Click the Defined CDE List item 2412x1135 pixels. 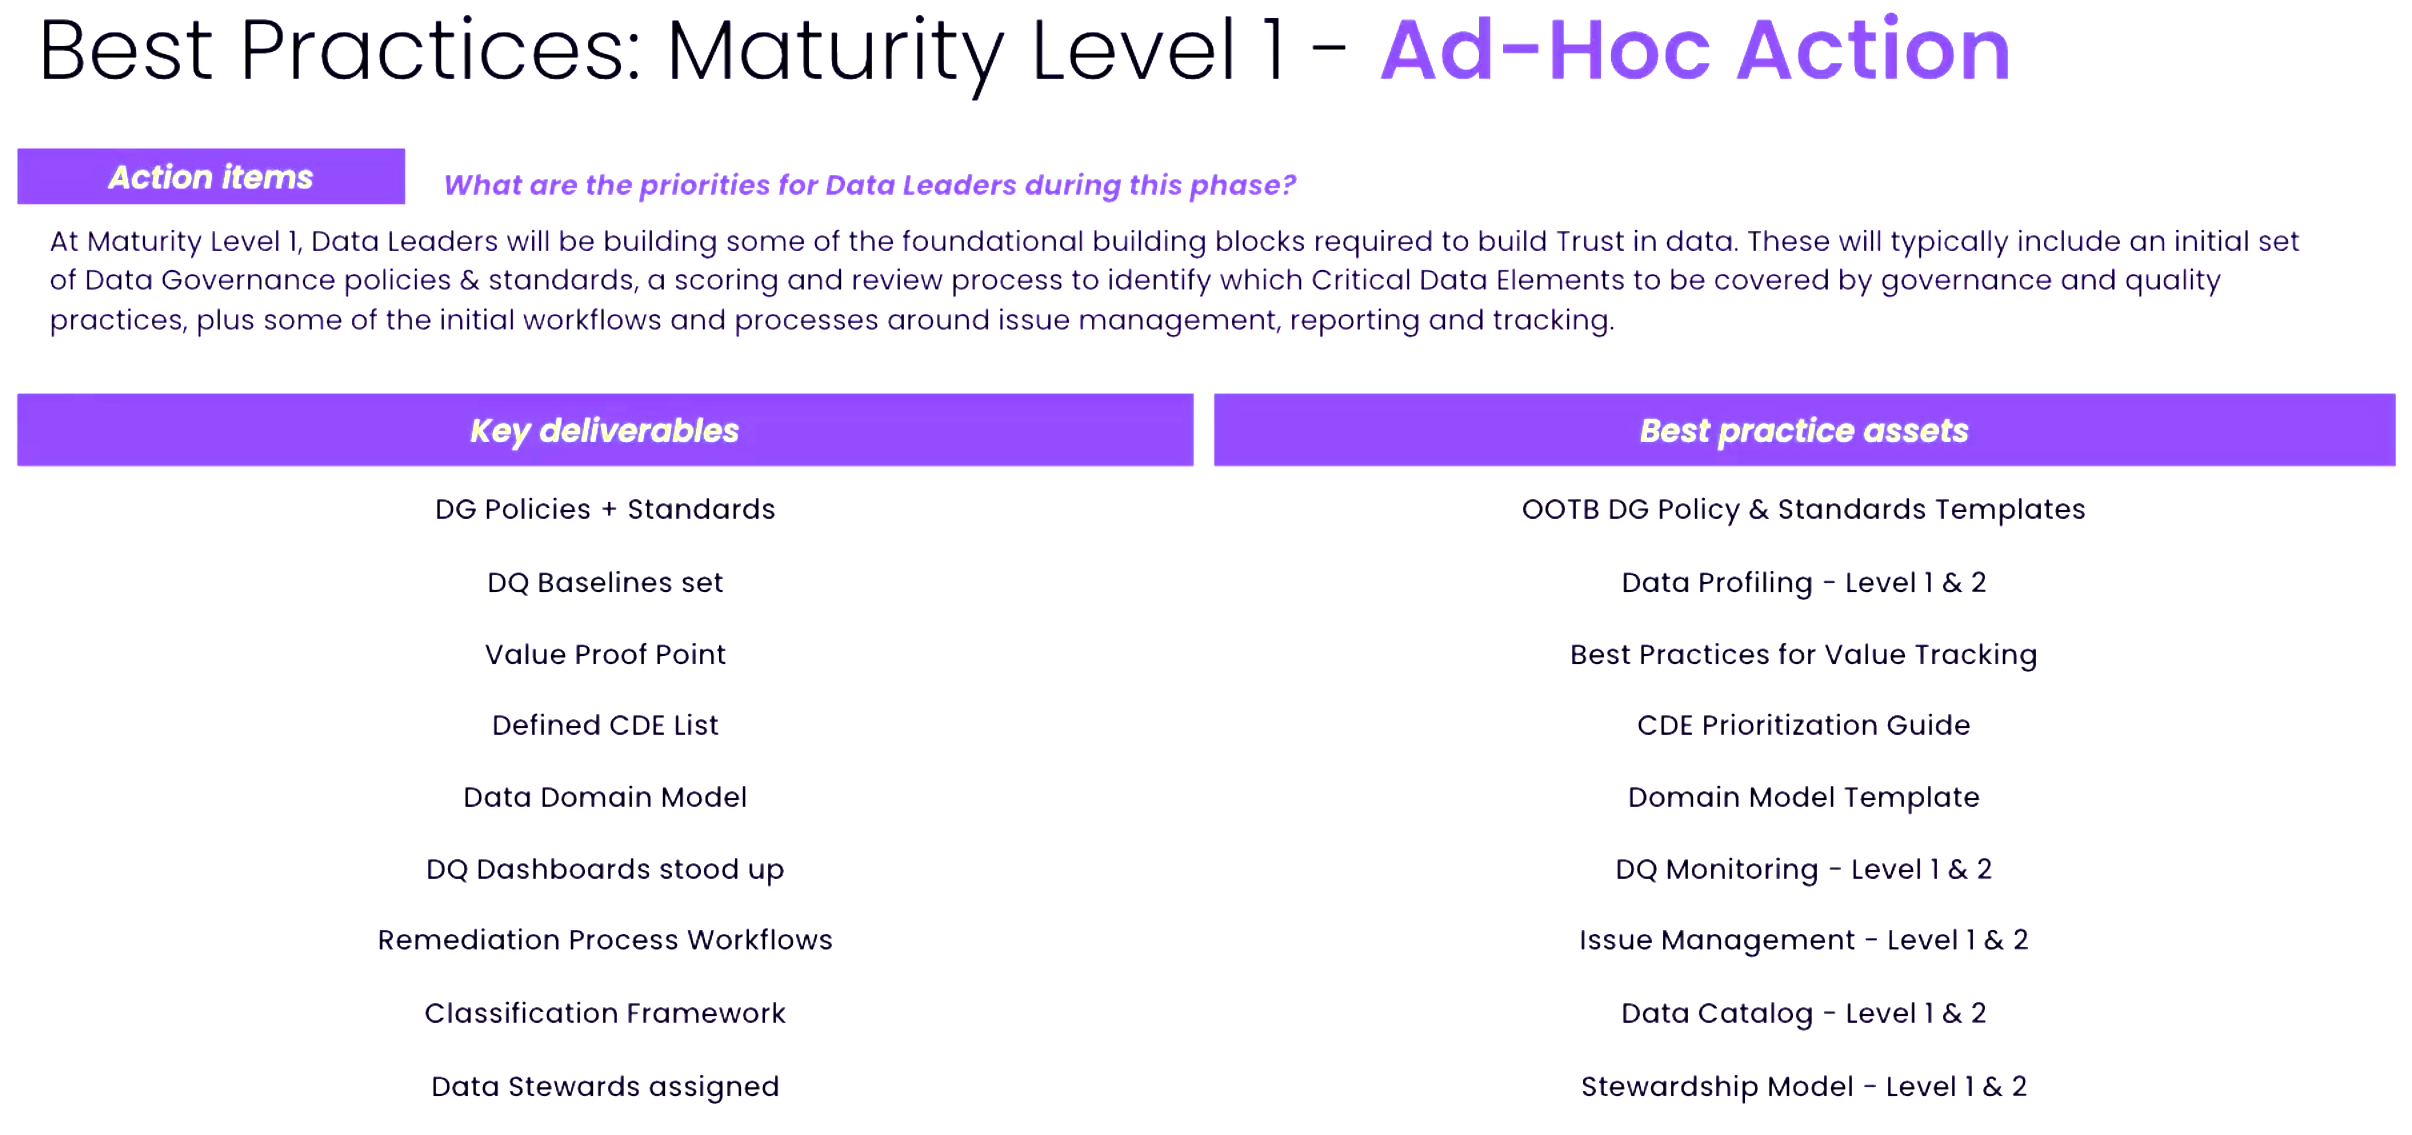coord(605,725)
